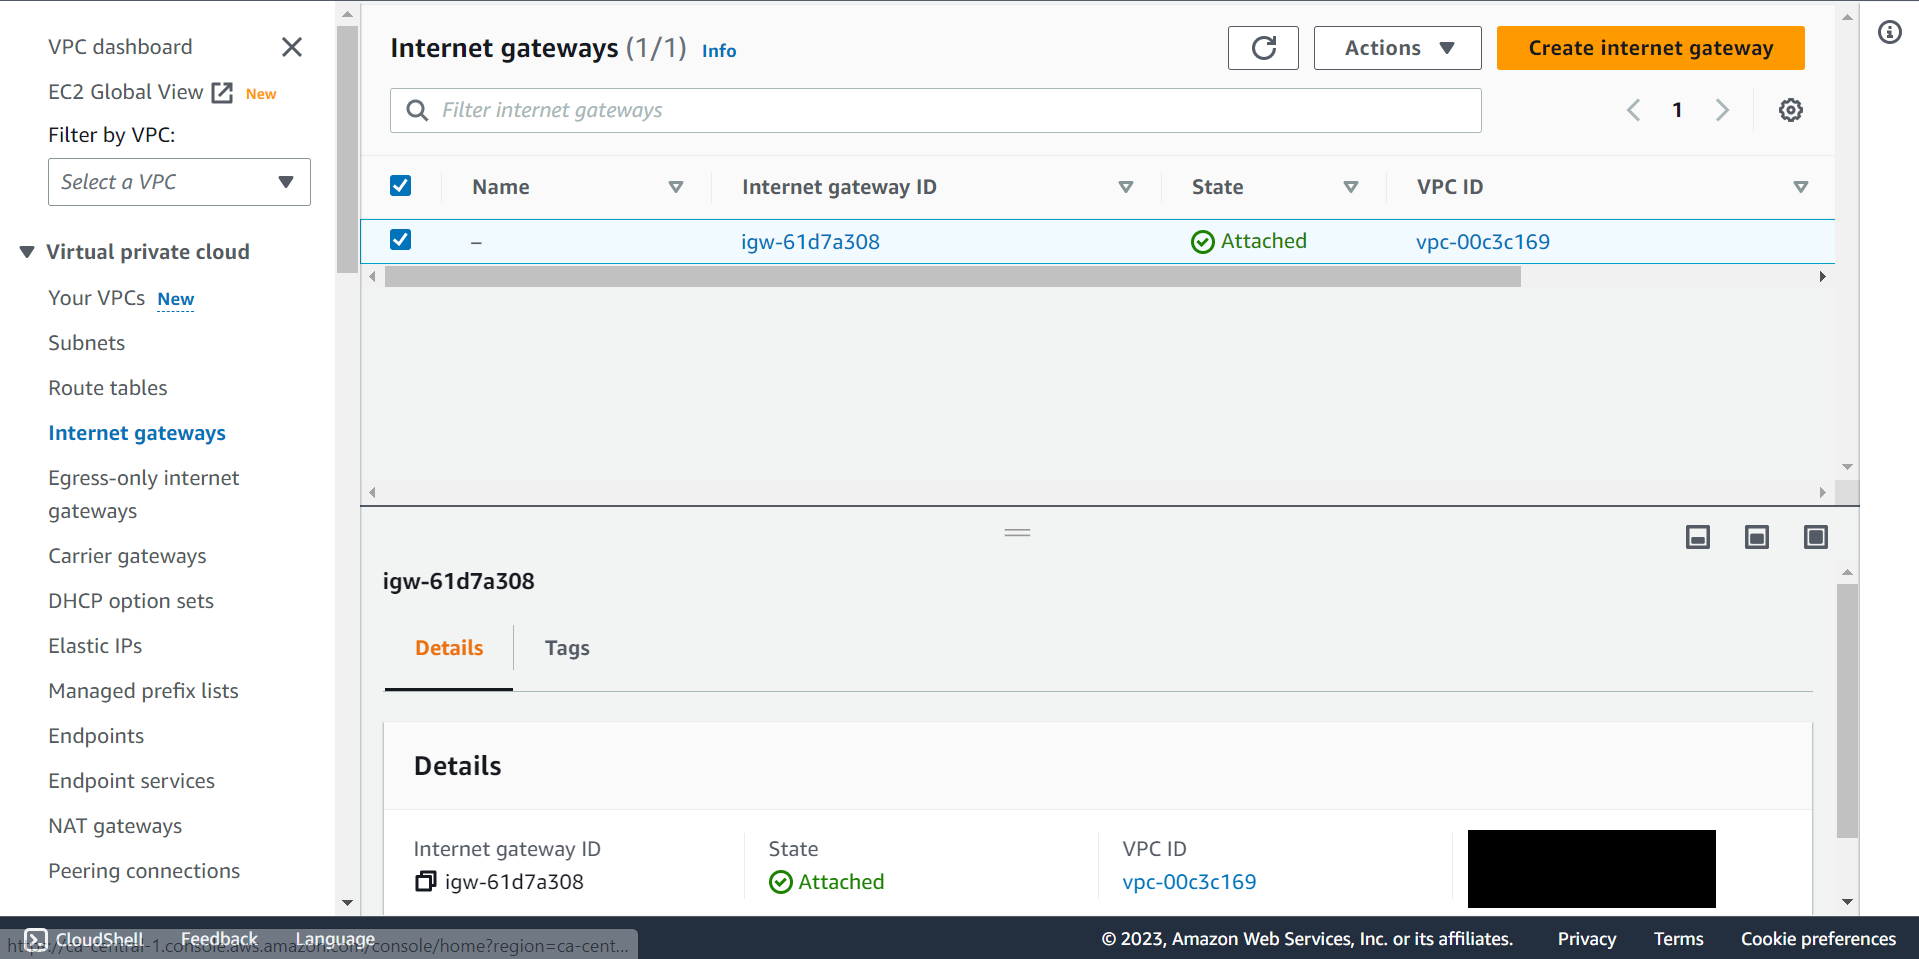
Task: Sort by VPC ID column arrow
Action: click(x=1801, y=187)
